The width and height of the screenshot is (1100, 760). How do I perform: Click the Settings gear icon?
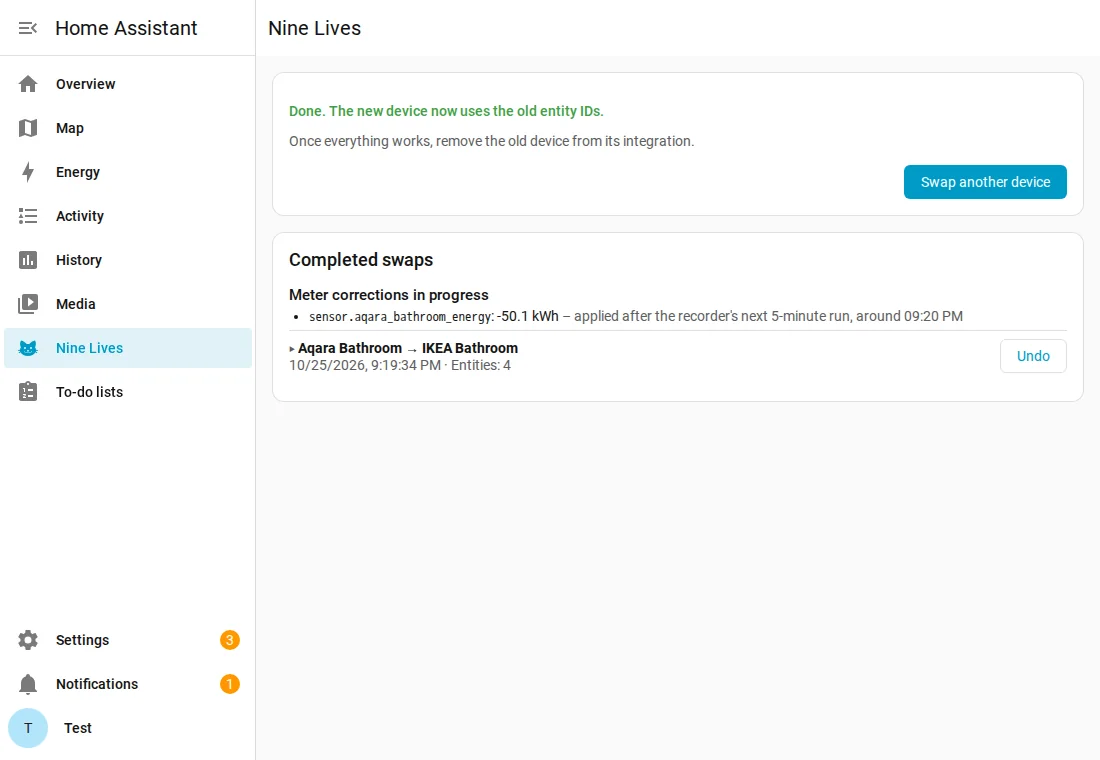(28, 640)
